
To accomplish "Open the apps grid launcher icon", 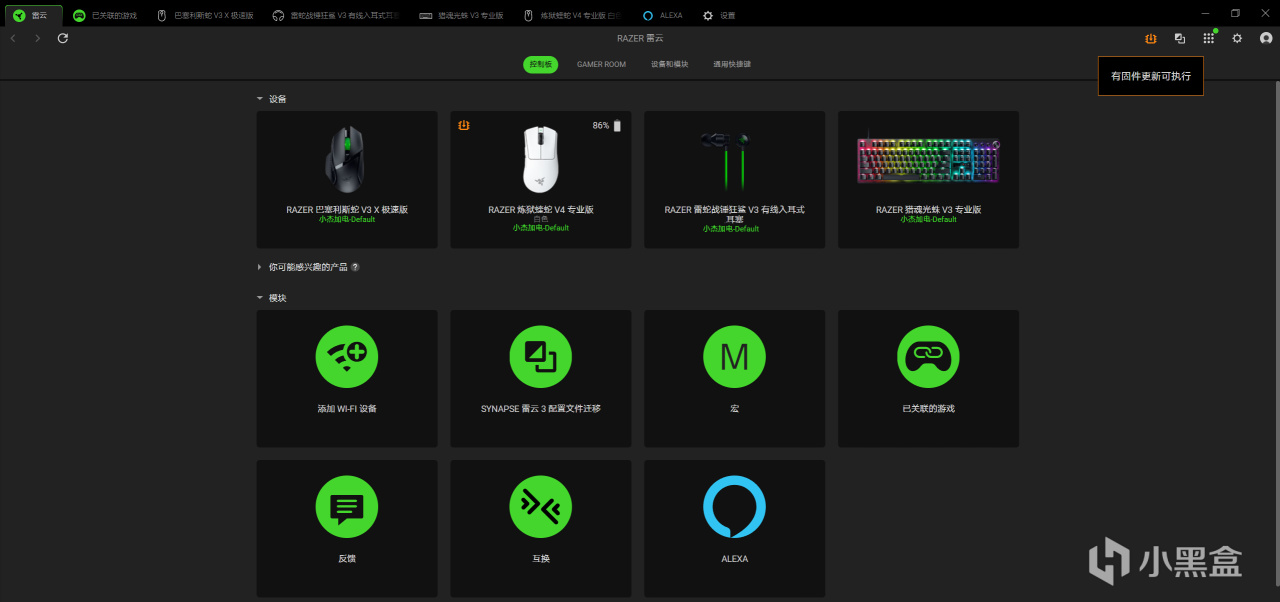I will point(1209,38).
